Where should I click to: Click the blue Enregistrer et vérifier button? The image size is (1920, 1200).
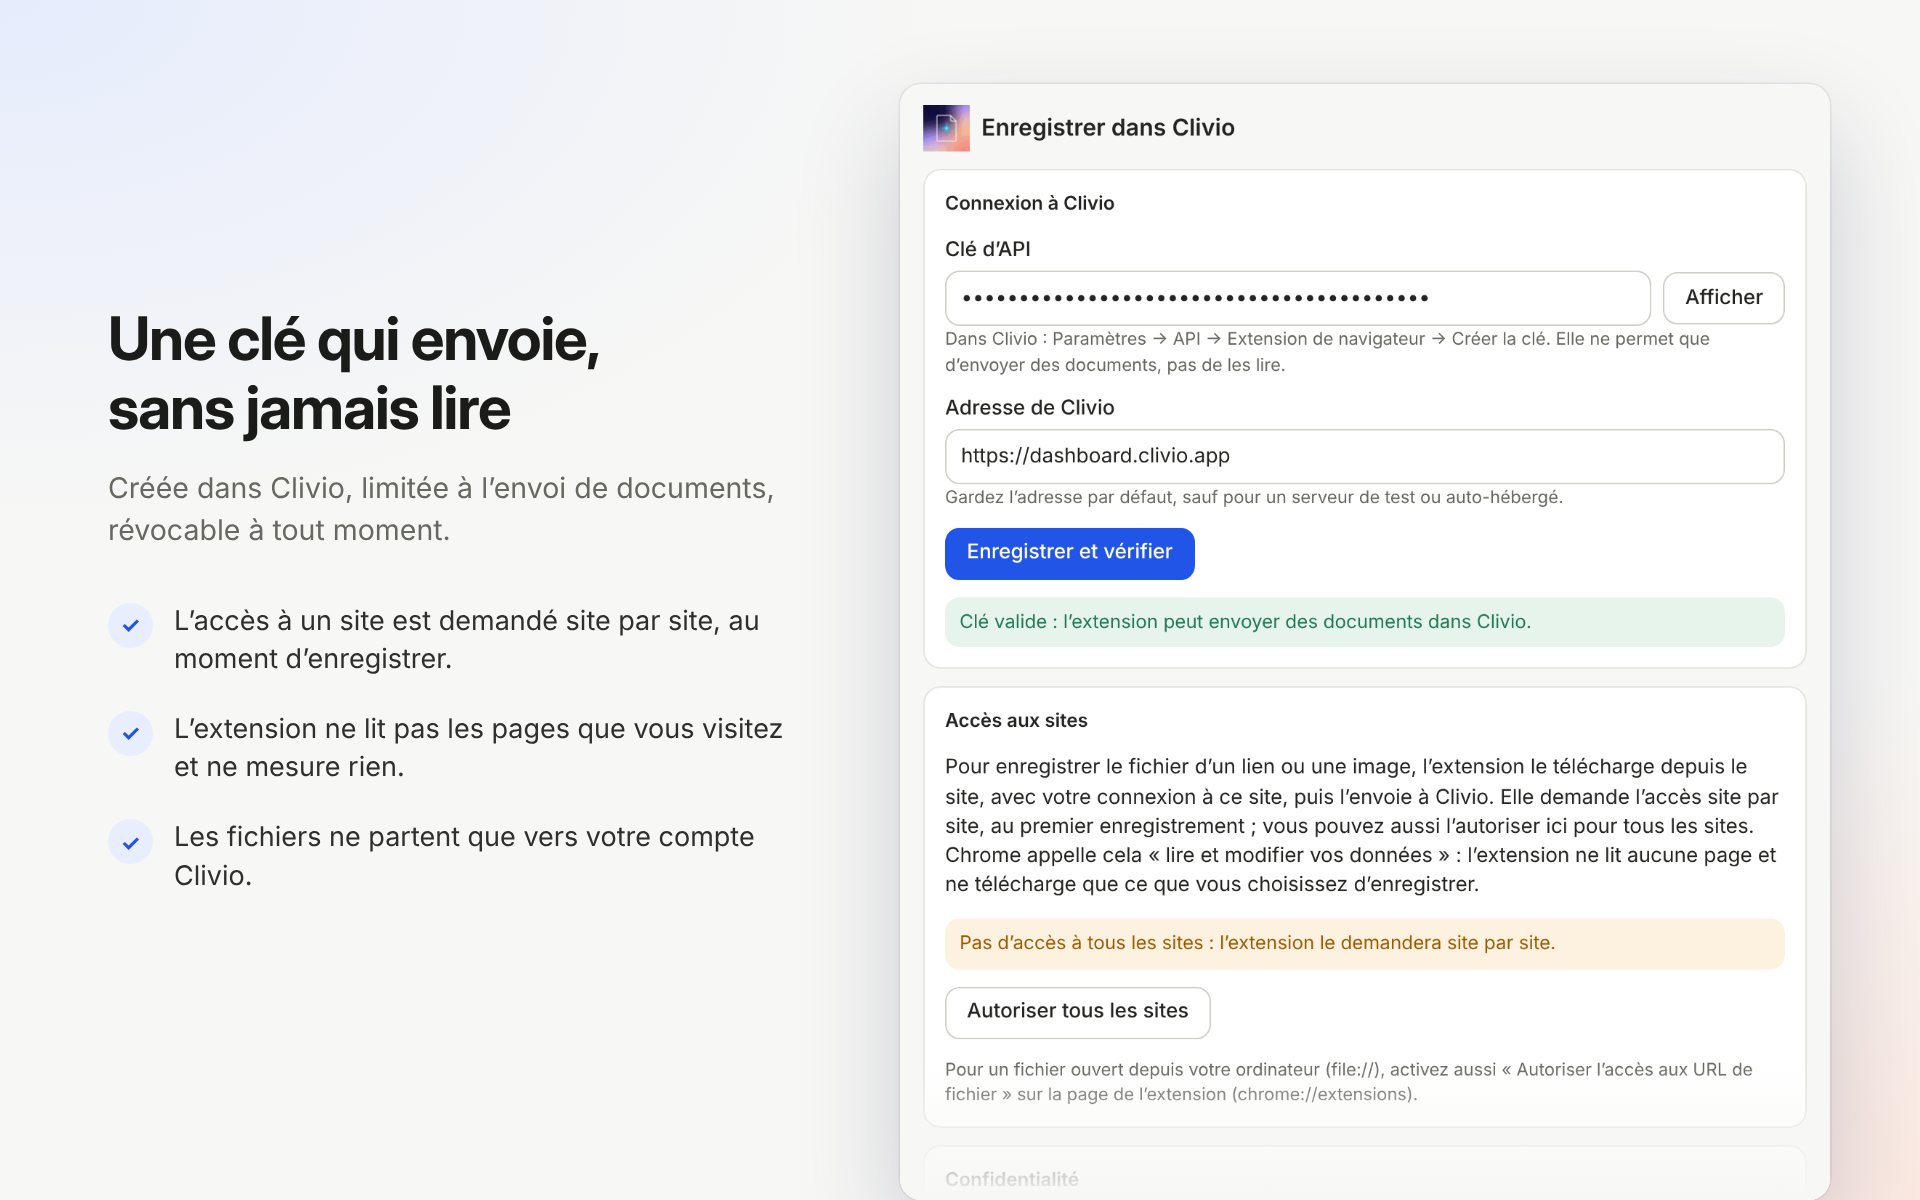click(x=1069, y=553)
